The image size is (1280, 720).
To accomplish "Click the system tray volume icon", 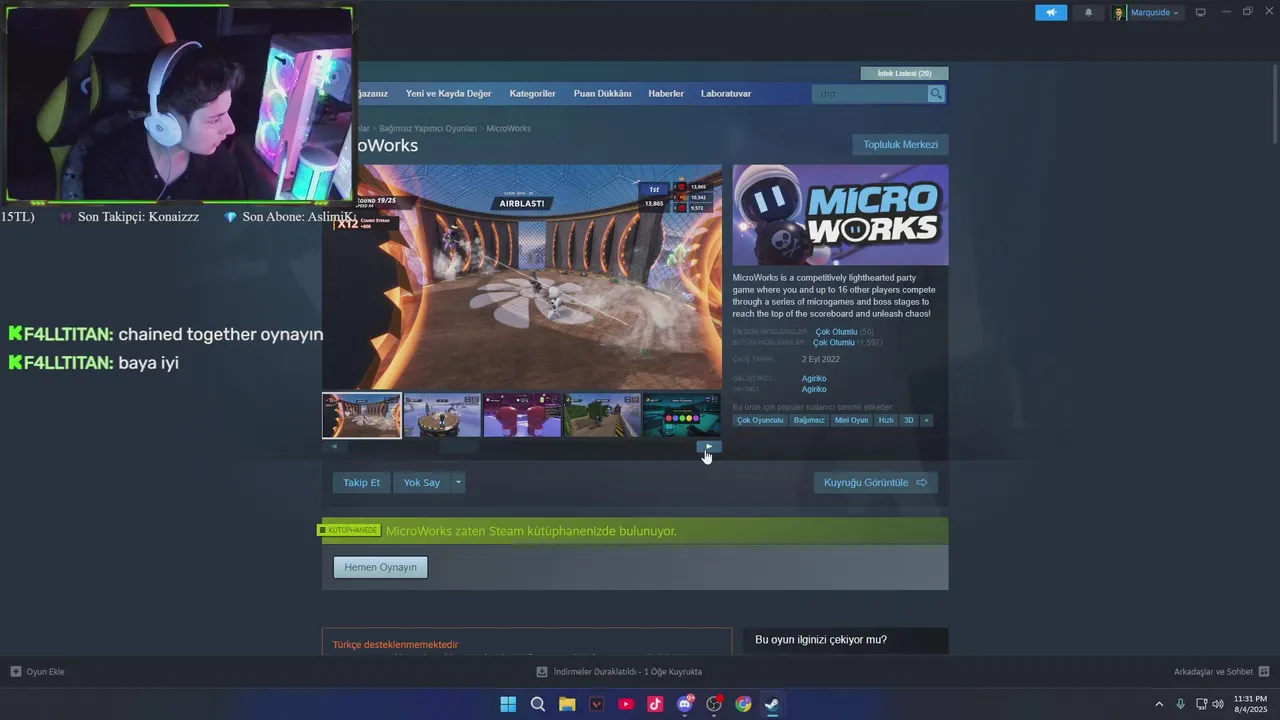I will click(1217, 704).
